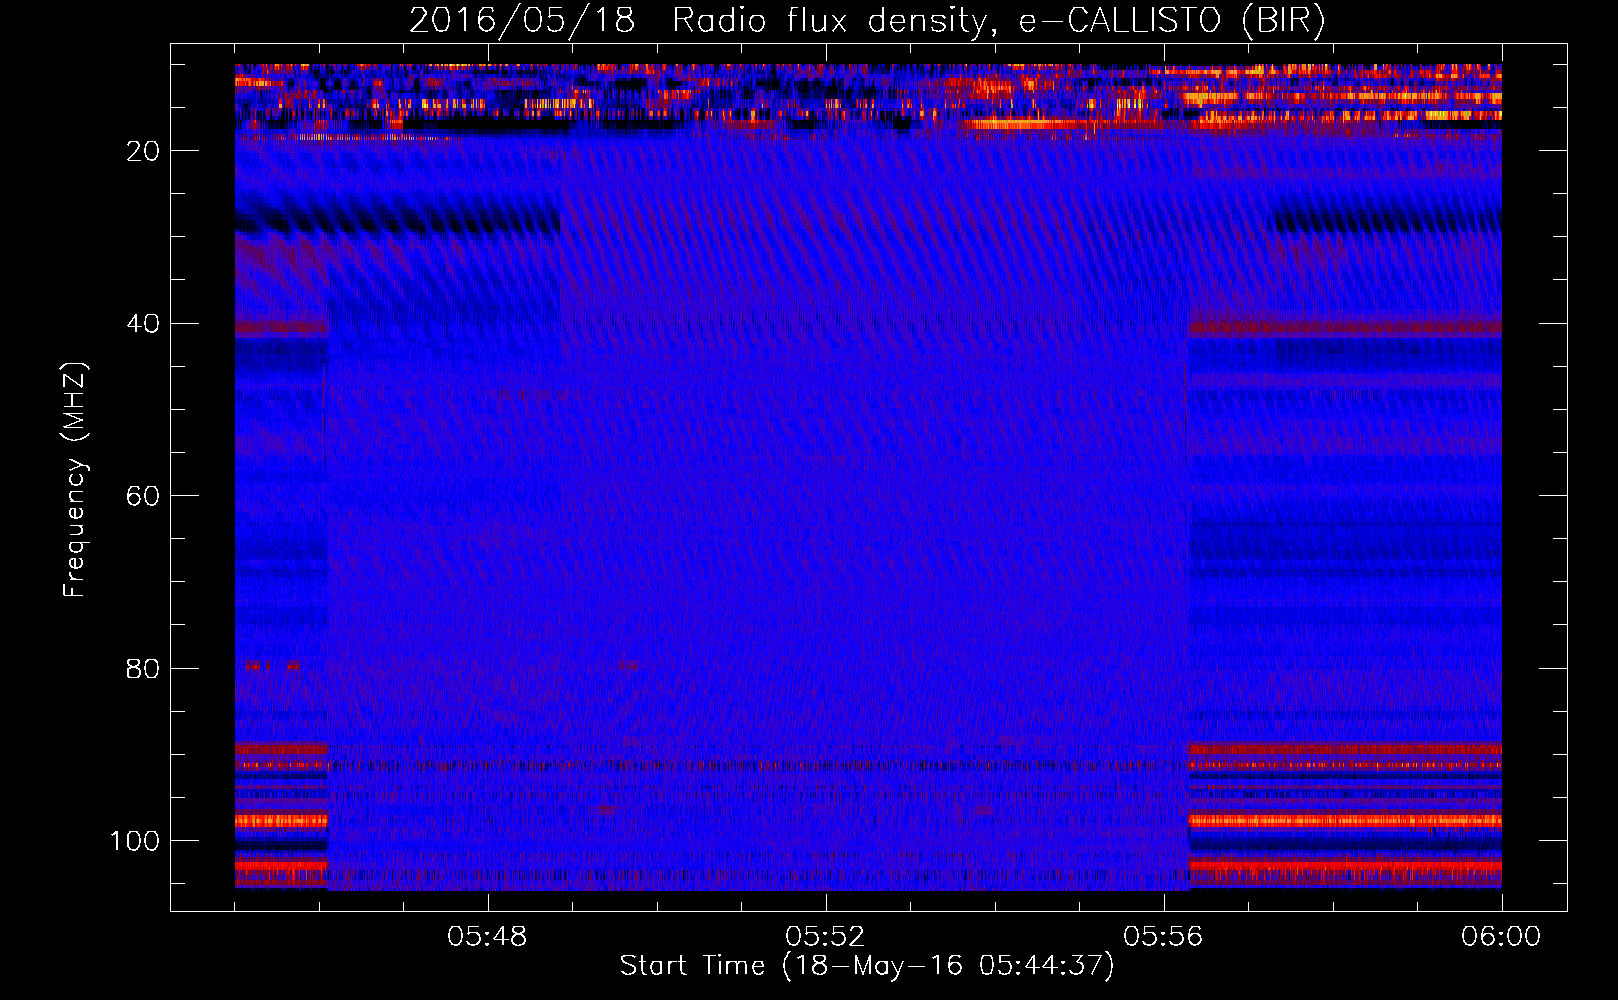
Task: Click the '60' frequency tick label
Action: click(x=144, y=496)
